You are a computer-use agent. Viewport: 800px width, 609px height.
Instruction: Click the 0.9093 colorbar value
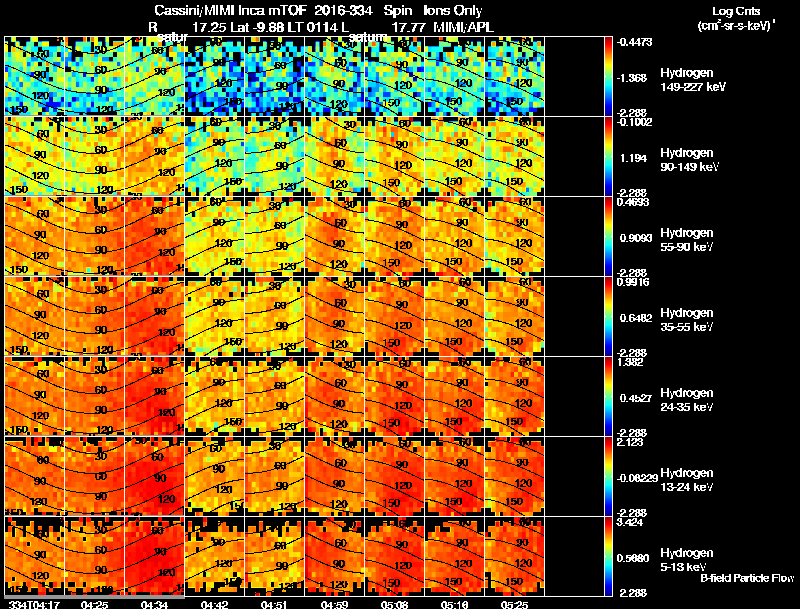tap(636, 238)
